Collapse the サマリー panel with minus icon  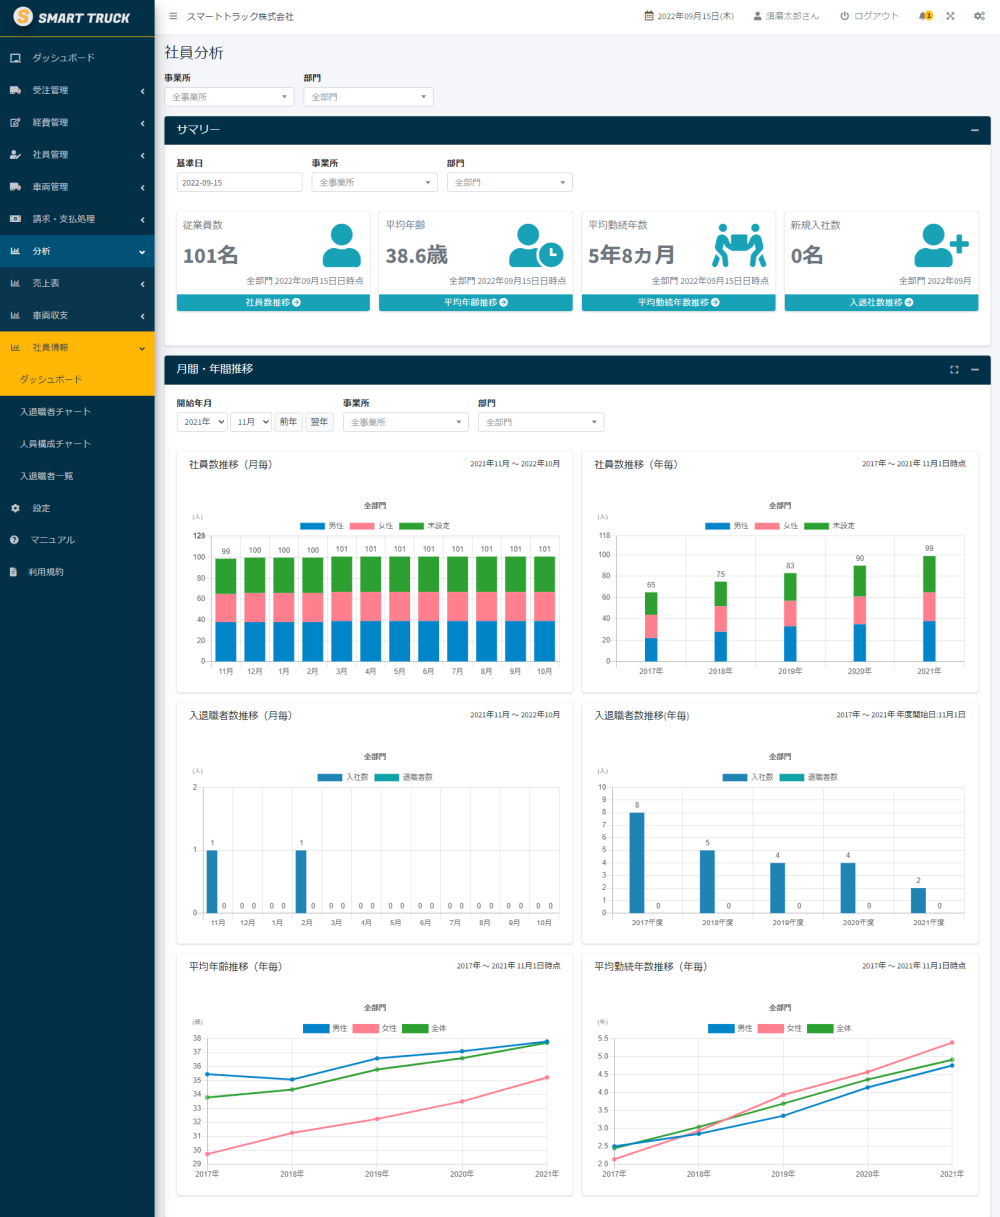pos(974,130)
